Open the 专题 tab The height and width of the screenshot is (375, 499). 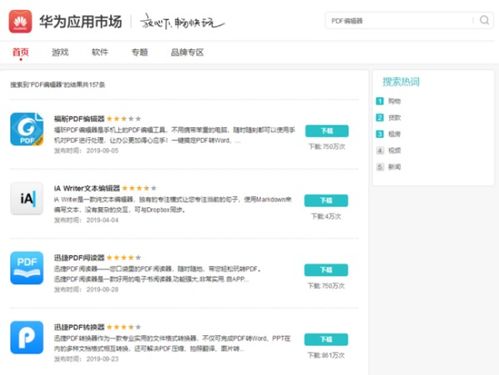click(x=140, y=52)
